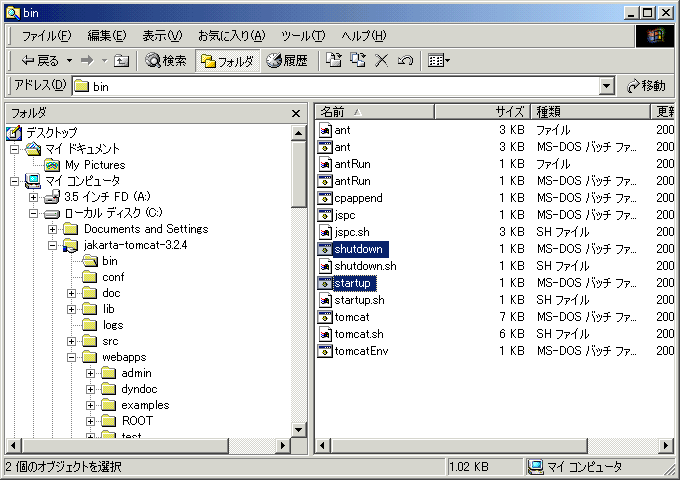Expand the lib folder node

click(x=72, y=310)
